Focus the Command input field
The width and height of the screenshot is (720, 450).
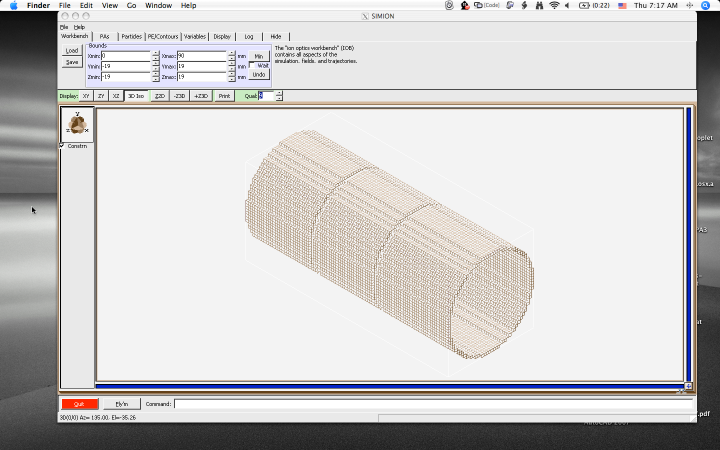(x=433, y=404)
